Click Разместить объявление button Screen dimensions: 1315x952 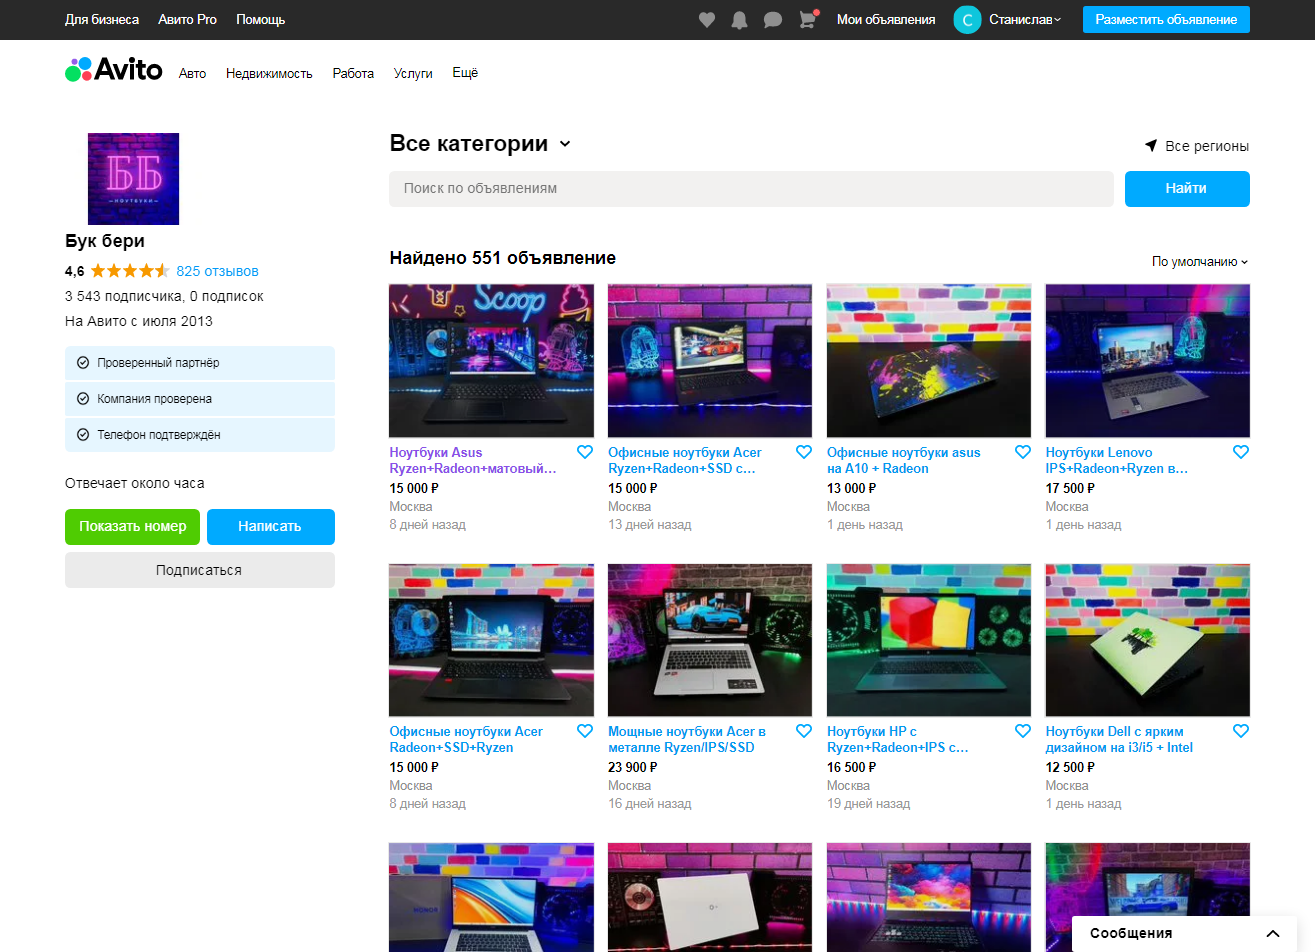[x=1166, y=20]
